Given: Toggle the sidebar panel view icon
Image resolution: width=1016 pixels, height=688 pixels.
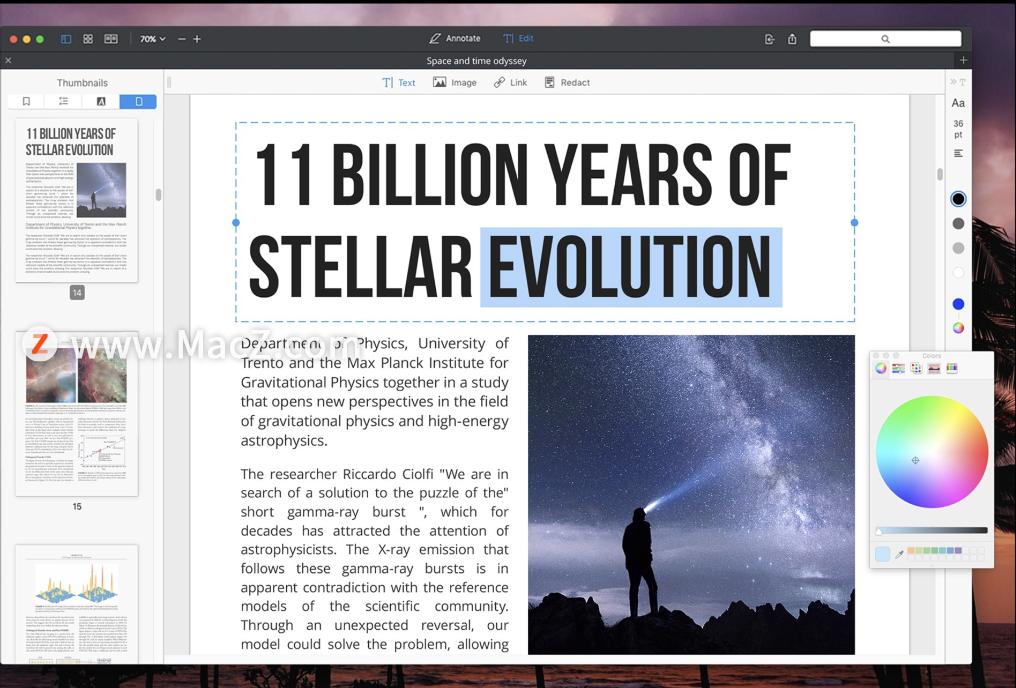Looking at the screenshot, I should [66, 39].
